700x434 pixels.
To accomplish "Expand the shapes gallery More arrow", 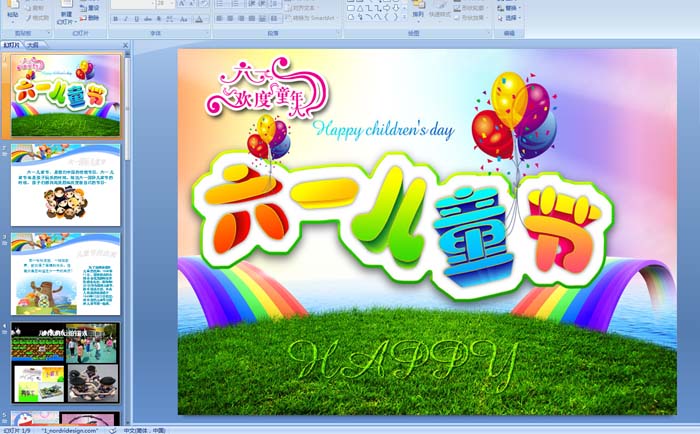I will click(404, 17).
